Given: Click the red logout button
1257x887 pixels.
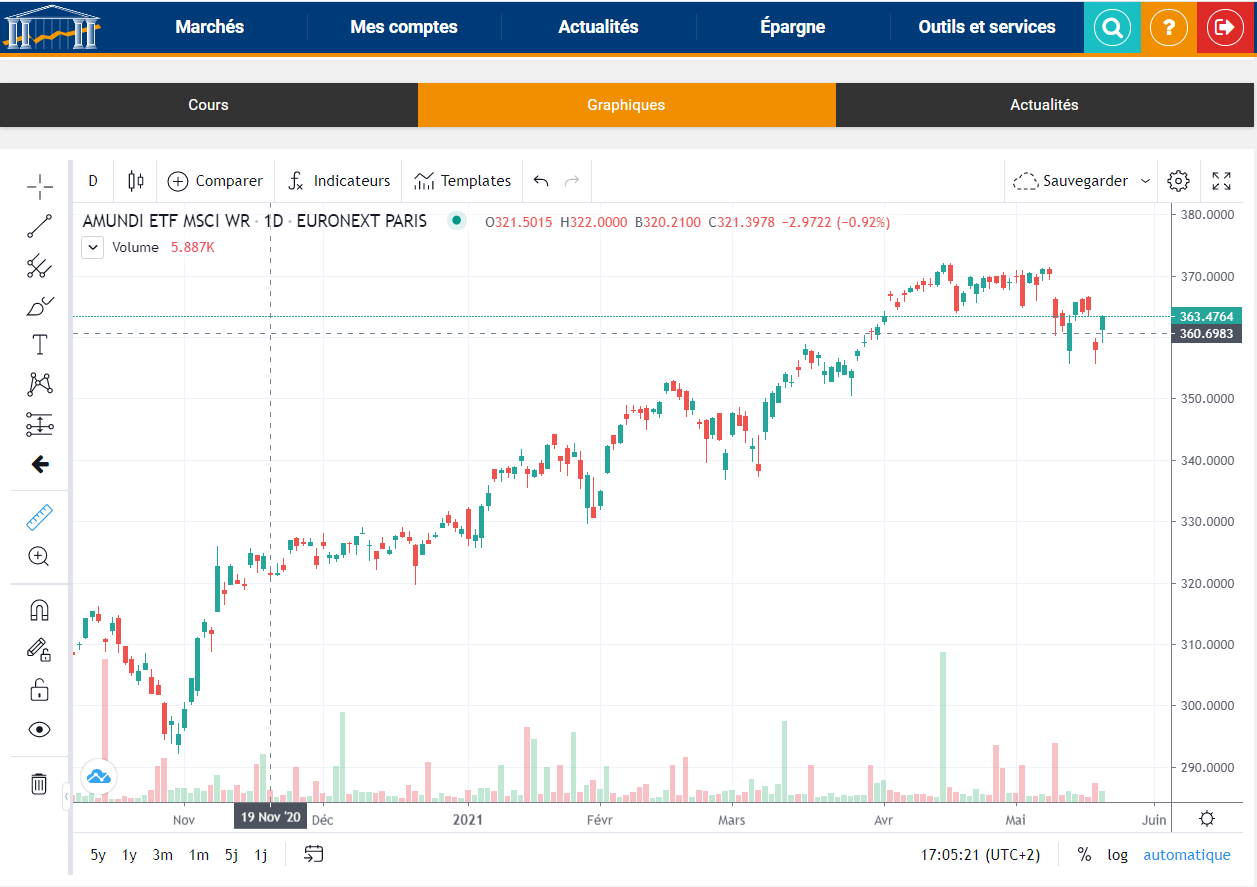Looking at the screenshot, I should tap(1226, 27).
